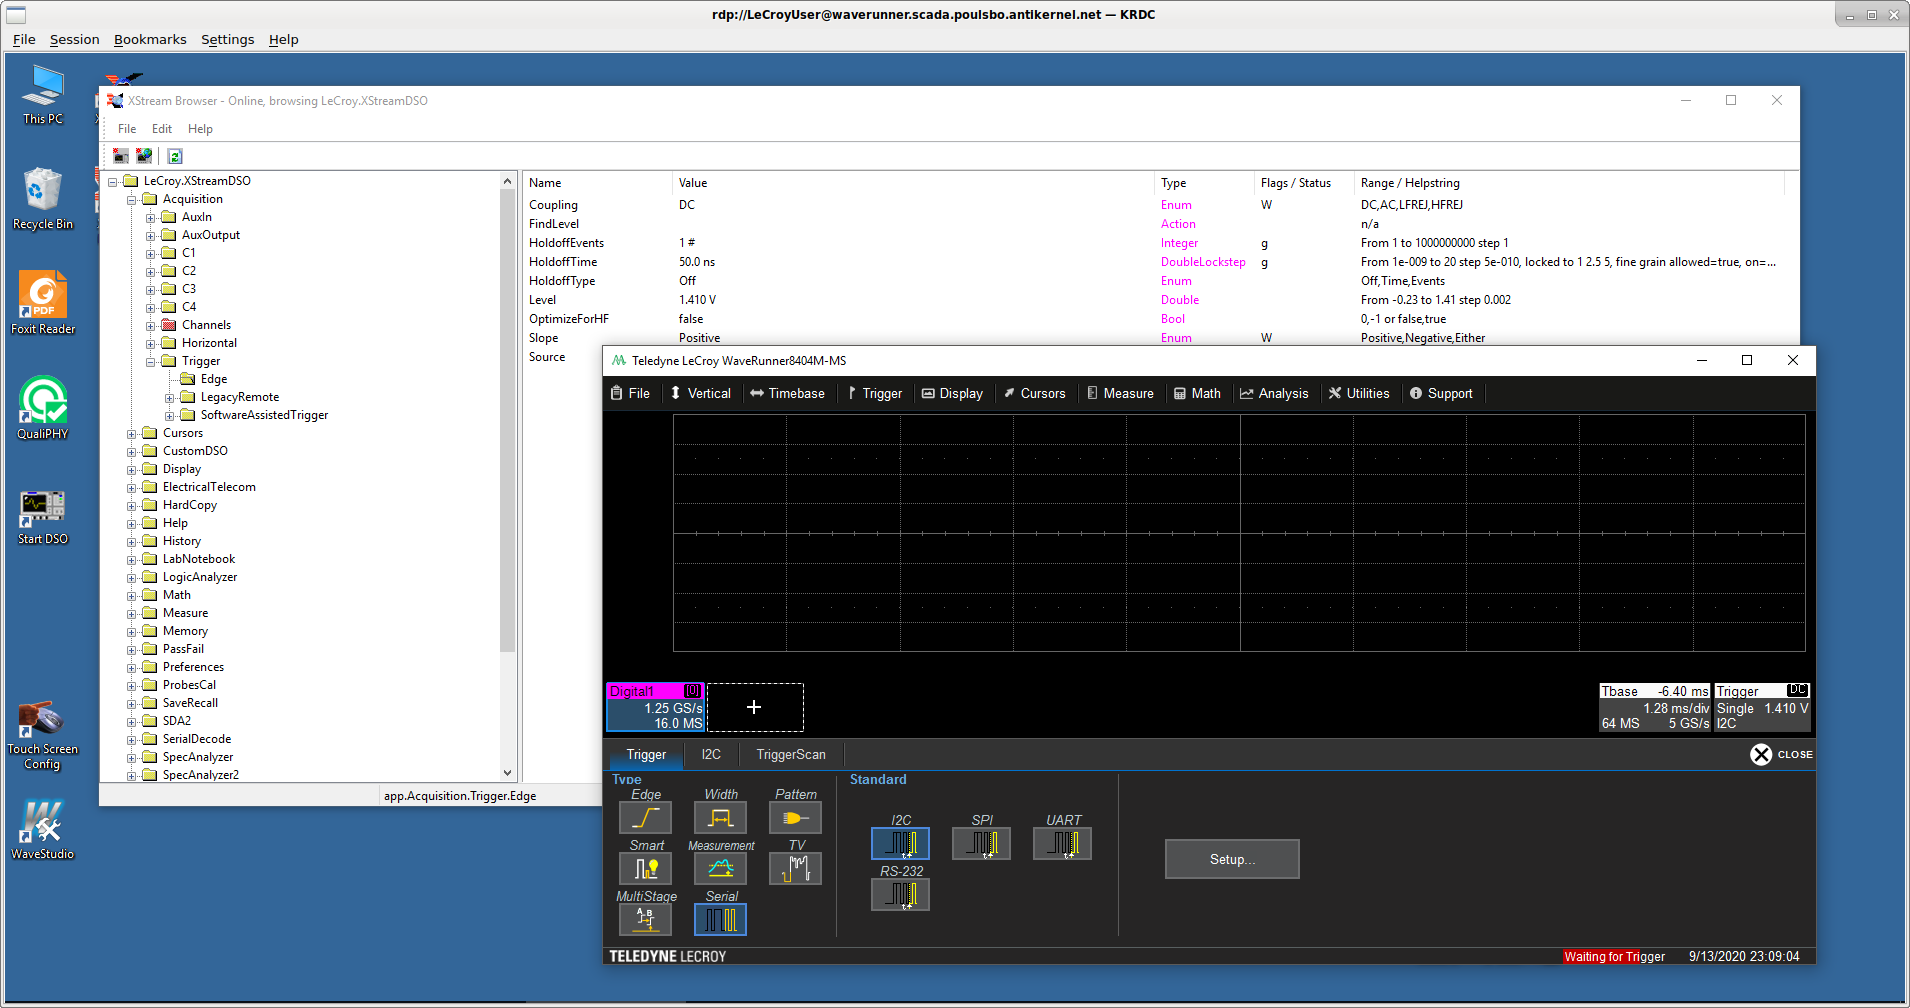Open the Trigger descriptor box
The height and width of the screenshot is (1008, 1910).
click(1762, 707)
